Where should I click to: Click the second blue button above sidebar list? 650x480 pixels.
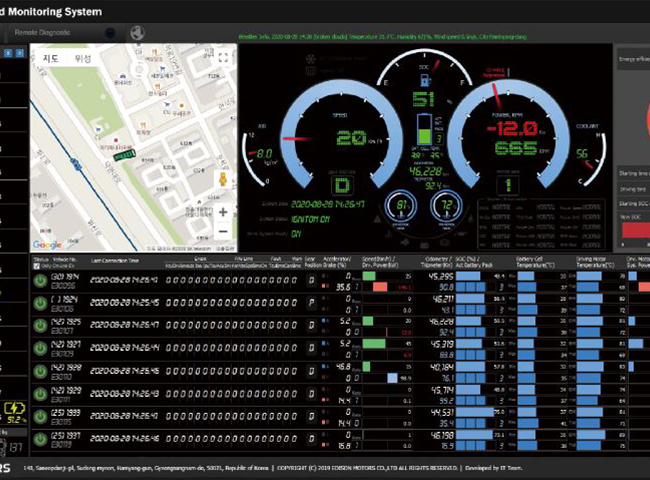pos(21,52)
